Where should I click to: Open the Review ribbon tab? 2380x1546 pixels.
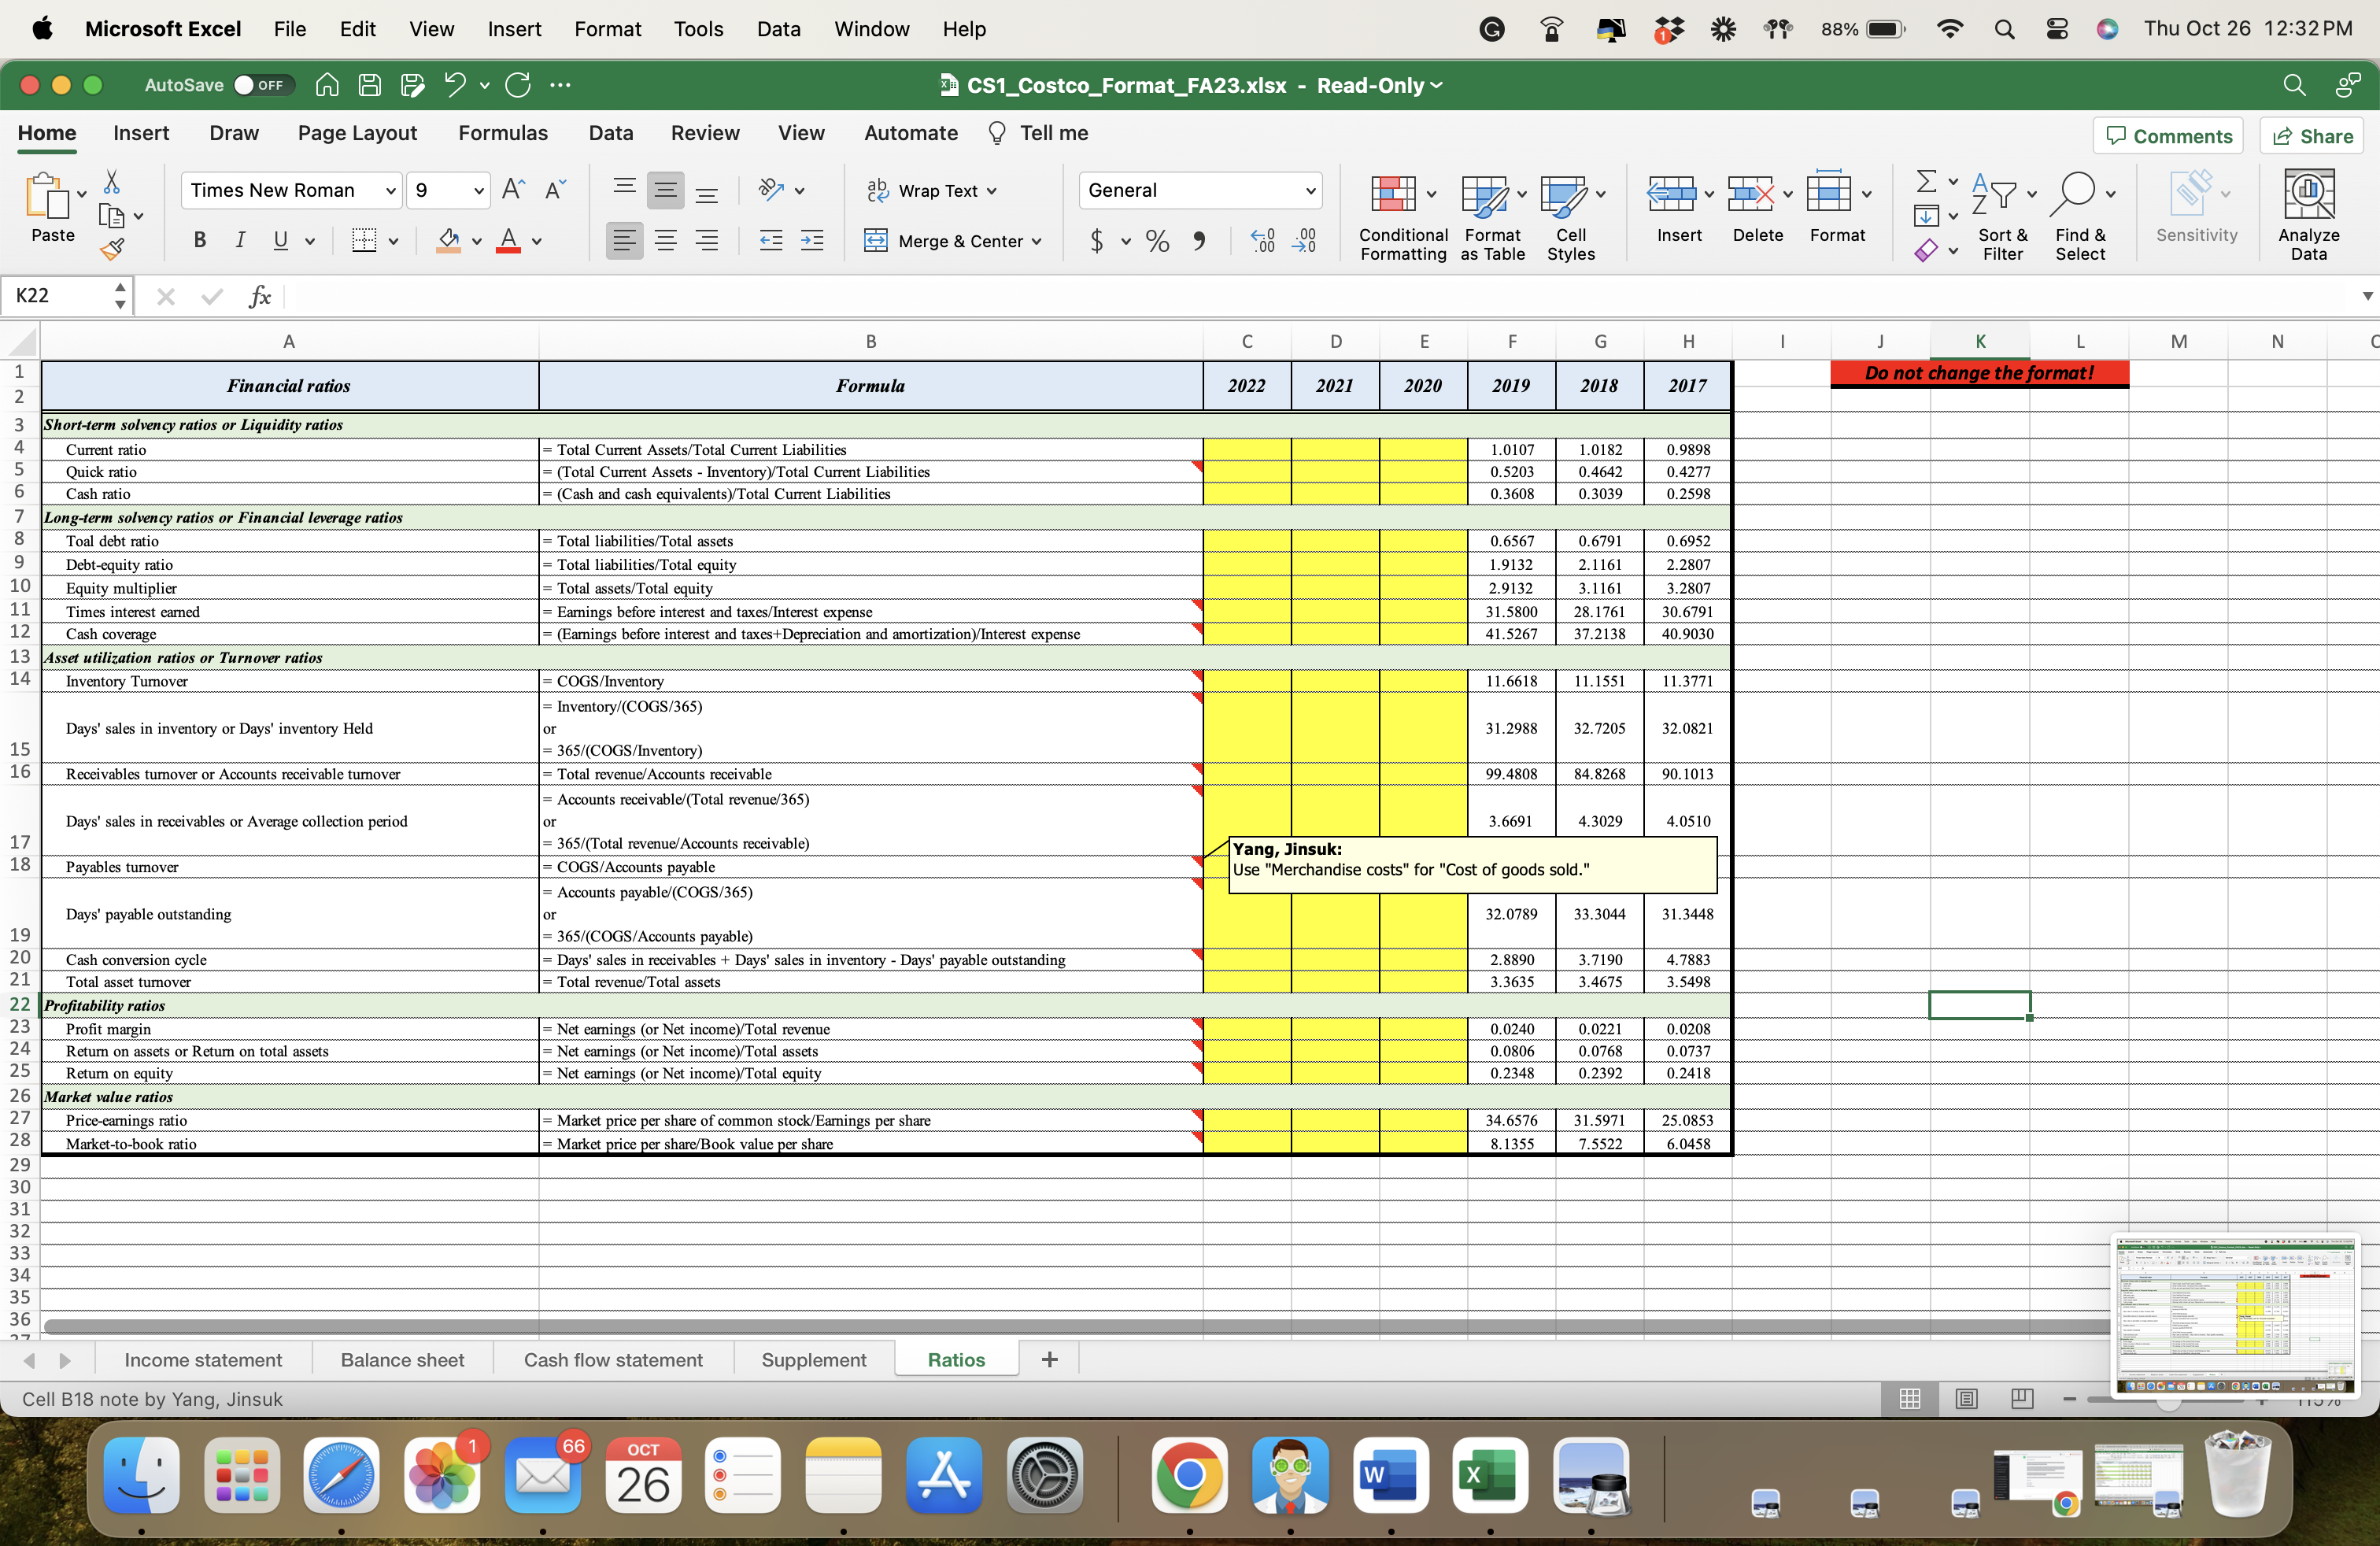705,133
